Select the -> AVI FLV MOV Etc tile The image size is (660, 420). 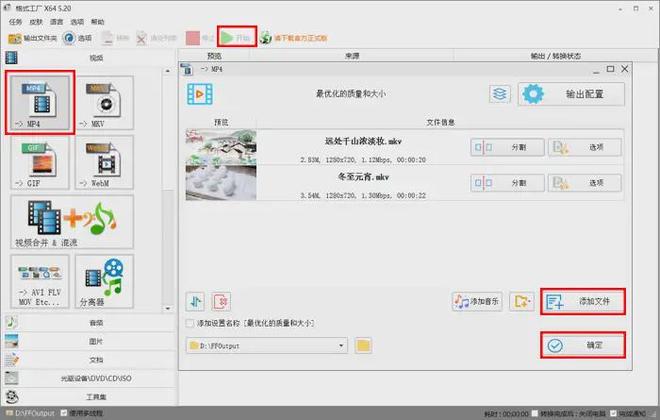click(x=40, y=281)
